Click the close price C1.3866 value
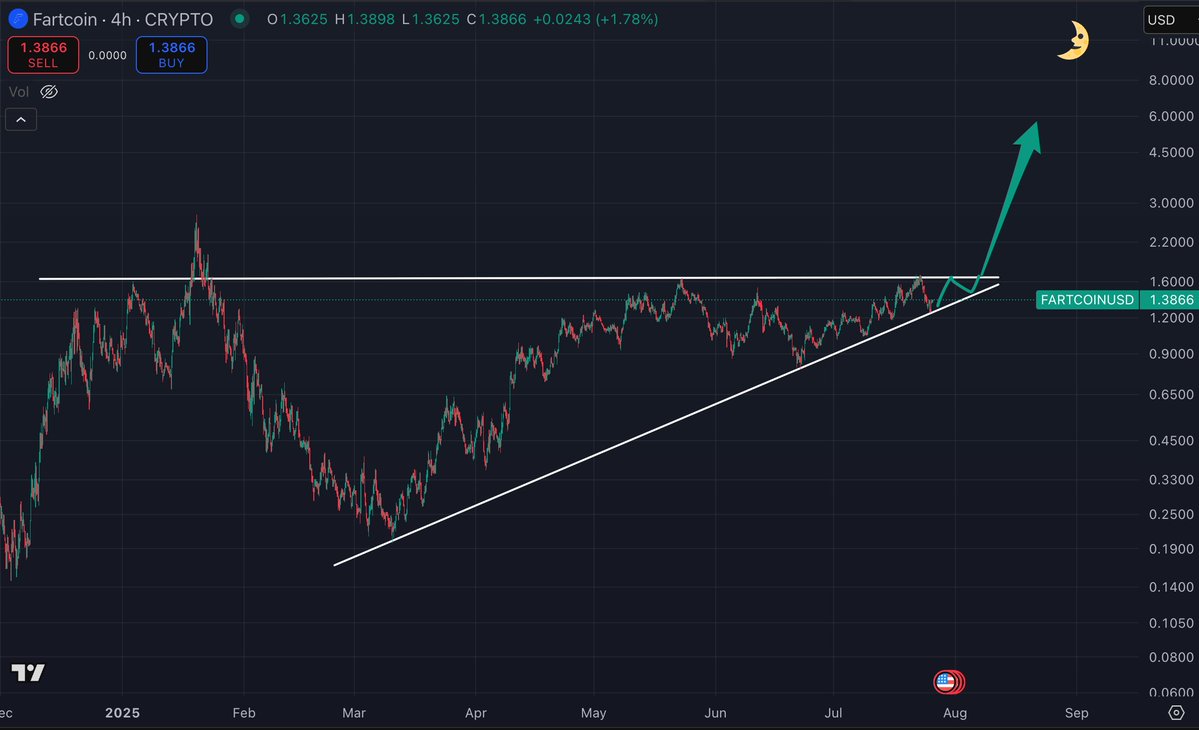 [x=496, y=19]
